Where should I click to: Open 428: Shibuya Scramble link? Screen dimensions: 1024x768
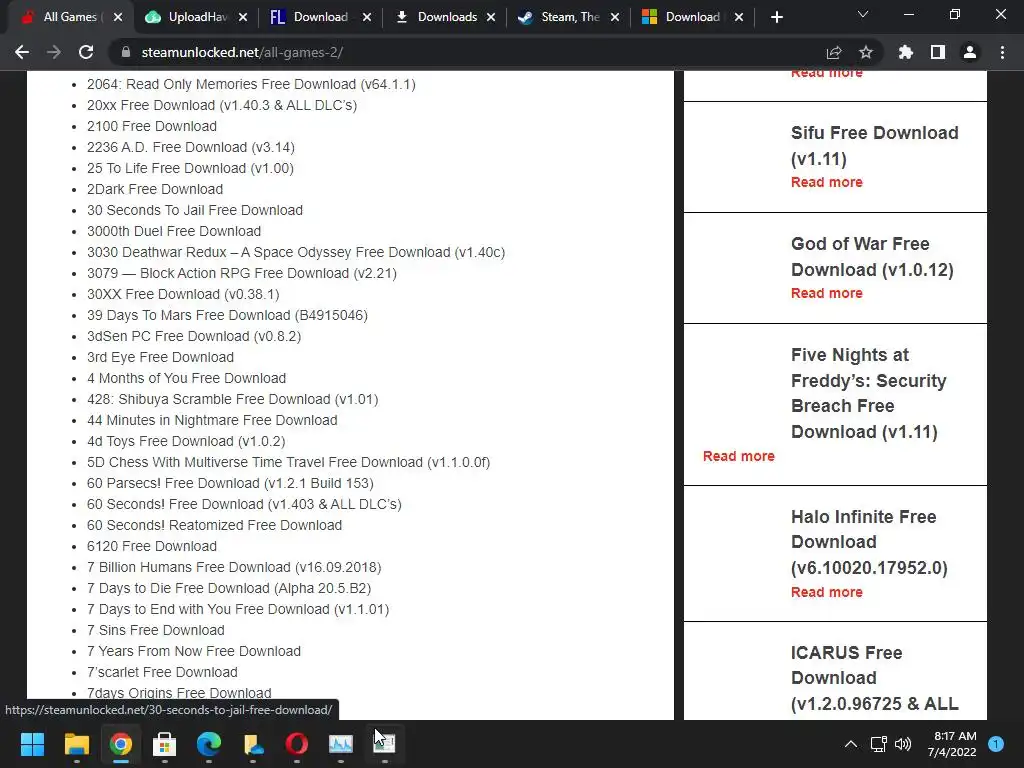pyautogui.click(x=232, y=399)
